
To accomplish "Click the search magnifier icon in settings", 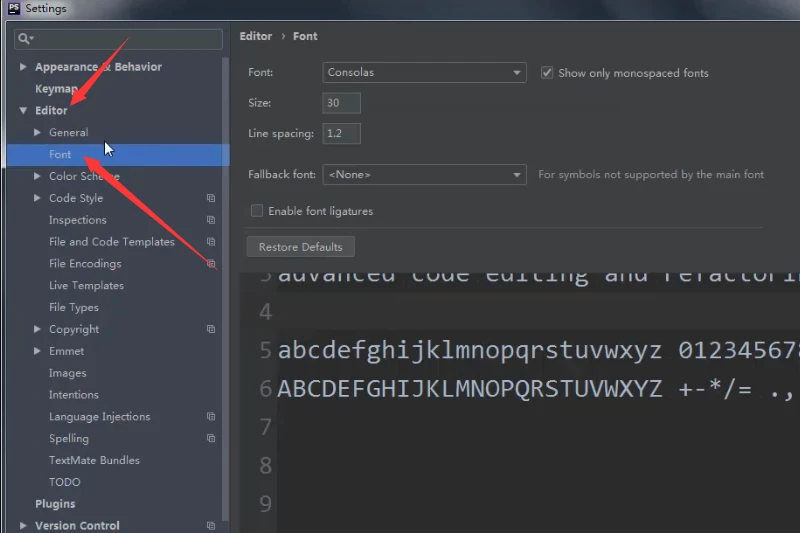I will pos(25,39).
